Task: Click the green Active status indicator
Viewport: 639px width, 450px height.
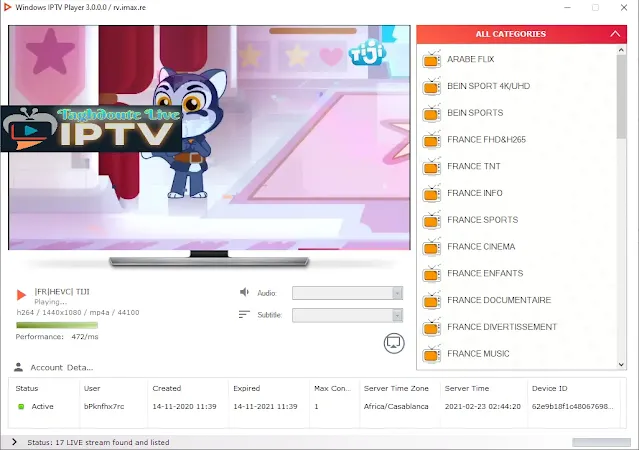Action: pyautogui.click(x=21, y=406)
